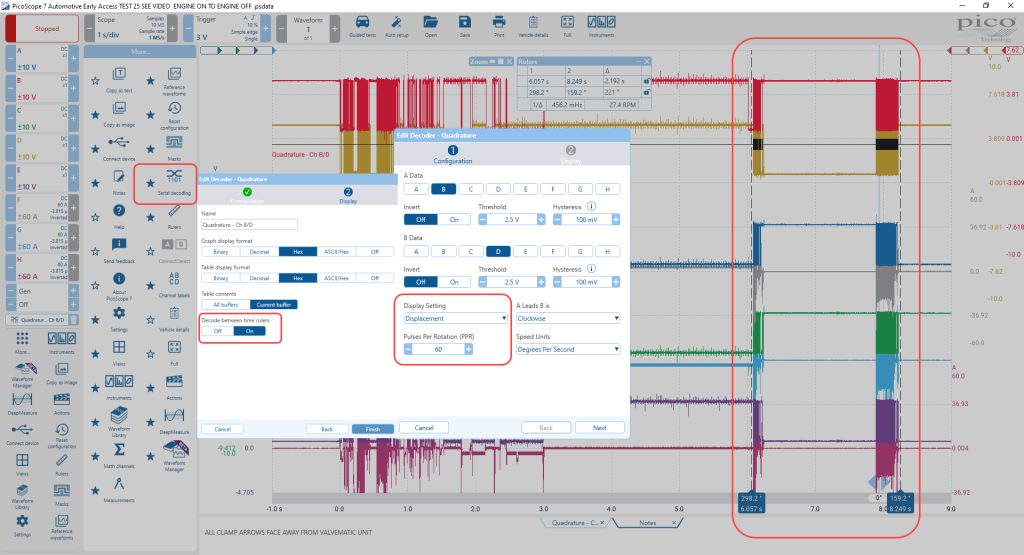Open the Trigger settings panel
Viewport: 1024px width, 555px height.
pos(226,28)
